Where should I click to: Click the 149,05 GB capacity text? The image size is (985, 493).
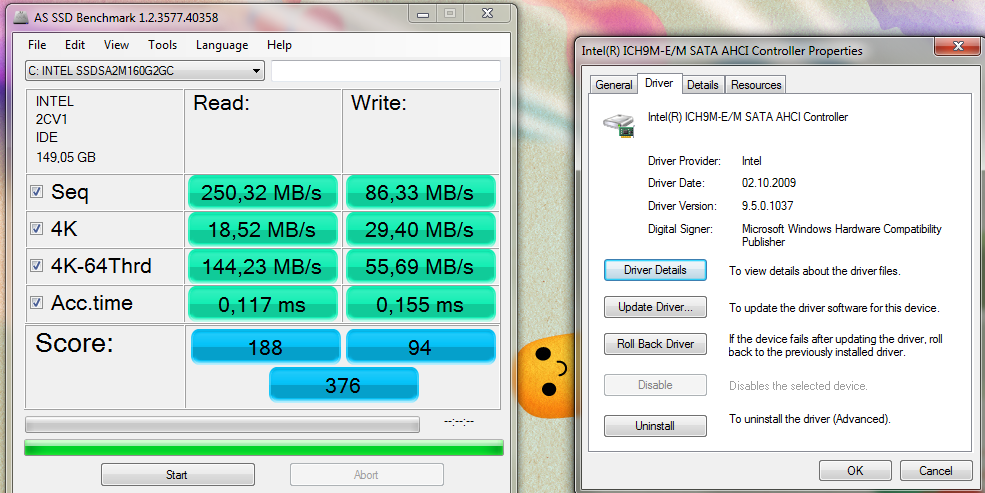tap(66, 157)
